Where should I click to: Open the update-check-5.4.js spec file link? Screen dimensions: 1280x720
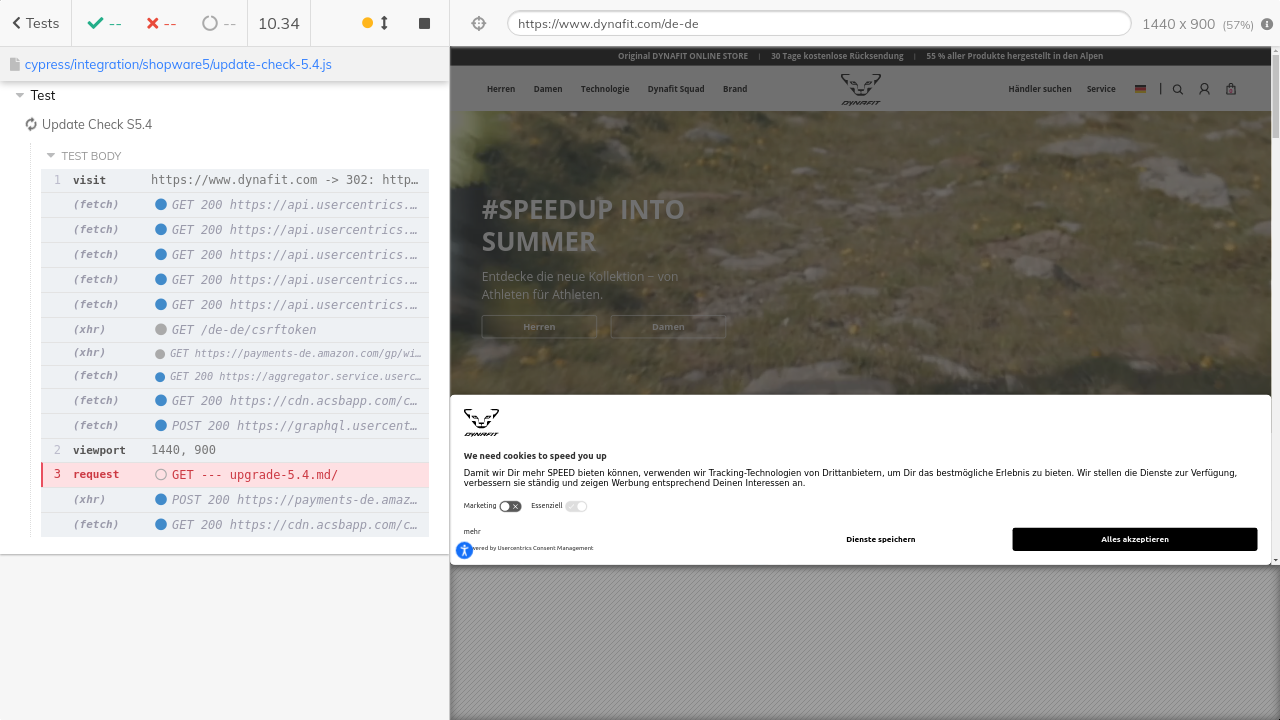(x=177, y=64)
